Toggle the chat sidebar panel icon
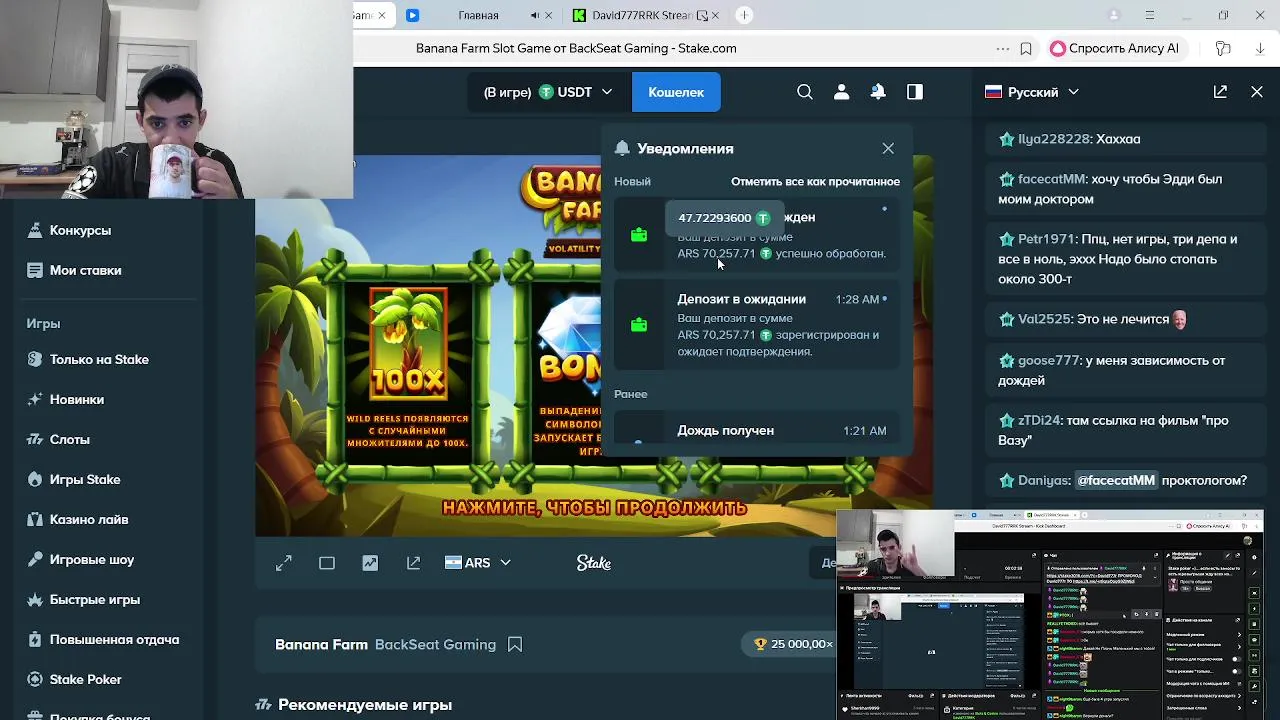 [915, 92]
